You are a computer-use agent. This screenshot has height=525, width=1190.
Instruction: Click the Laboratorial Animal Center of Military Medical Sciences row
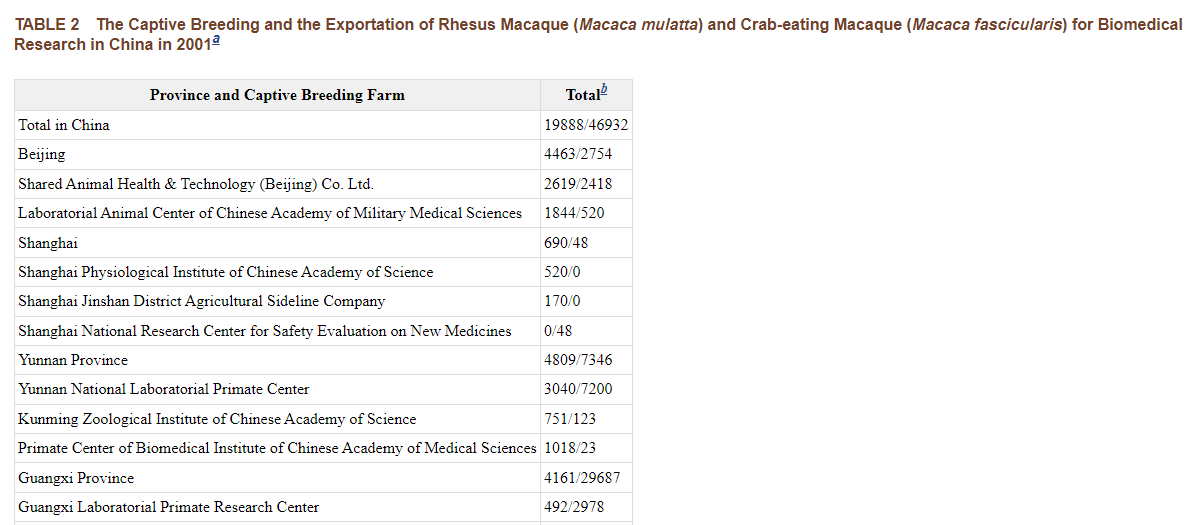(x=270, y=213)
